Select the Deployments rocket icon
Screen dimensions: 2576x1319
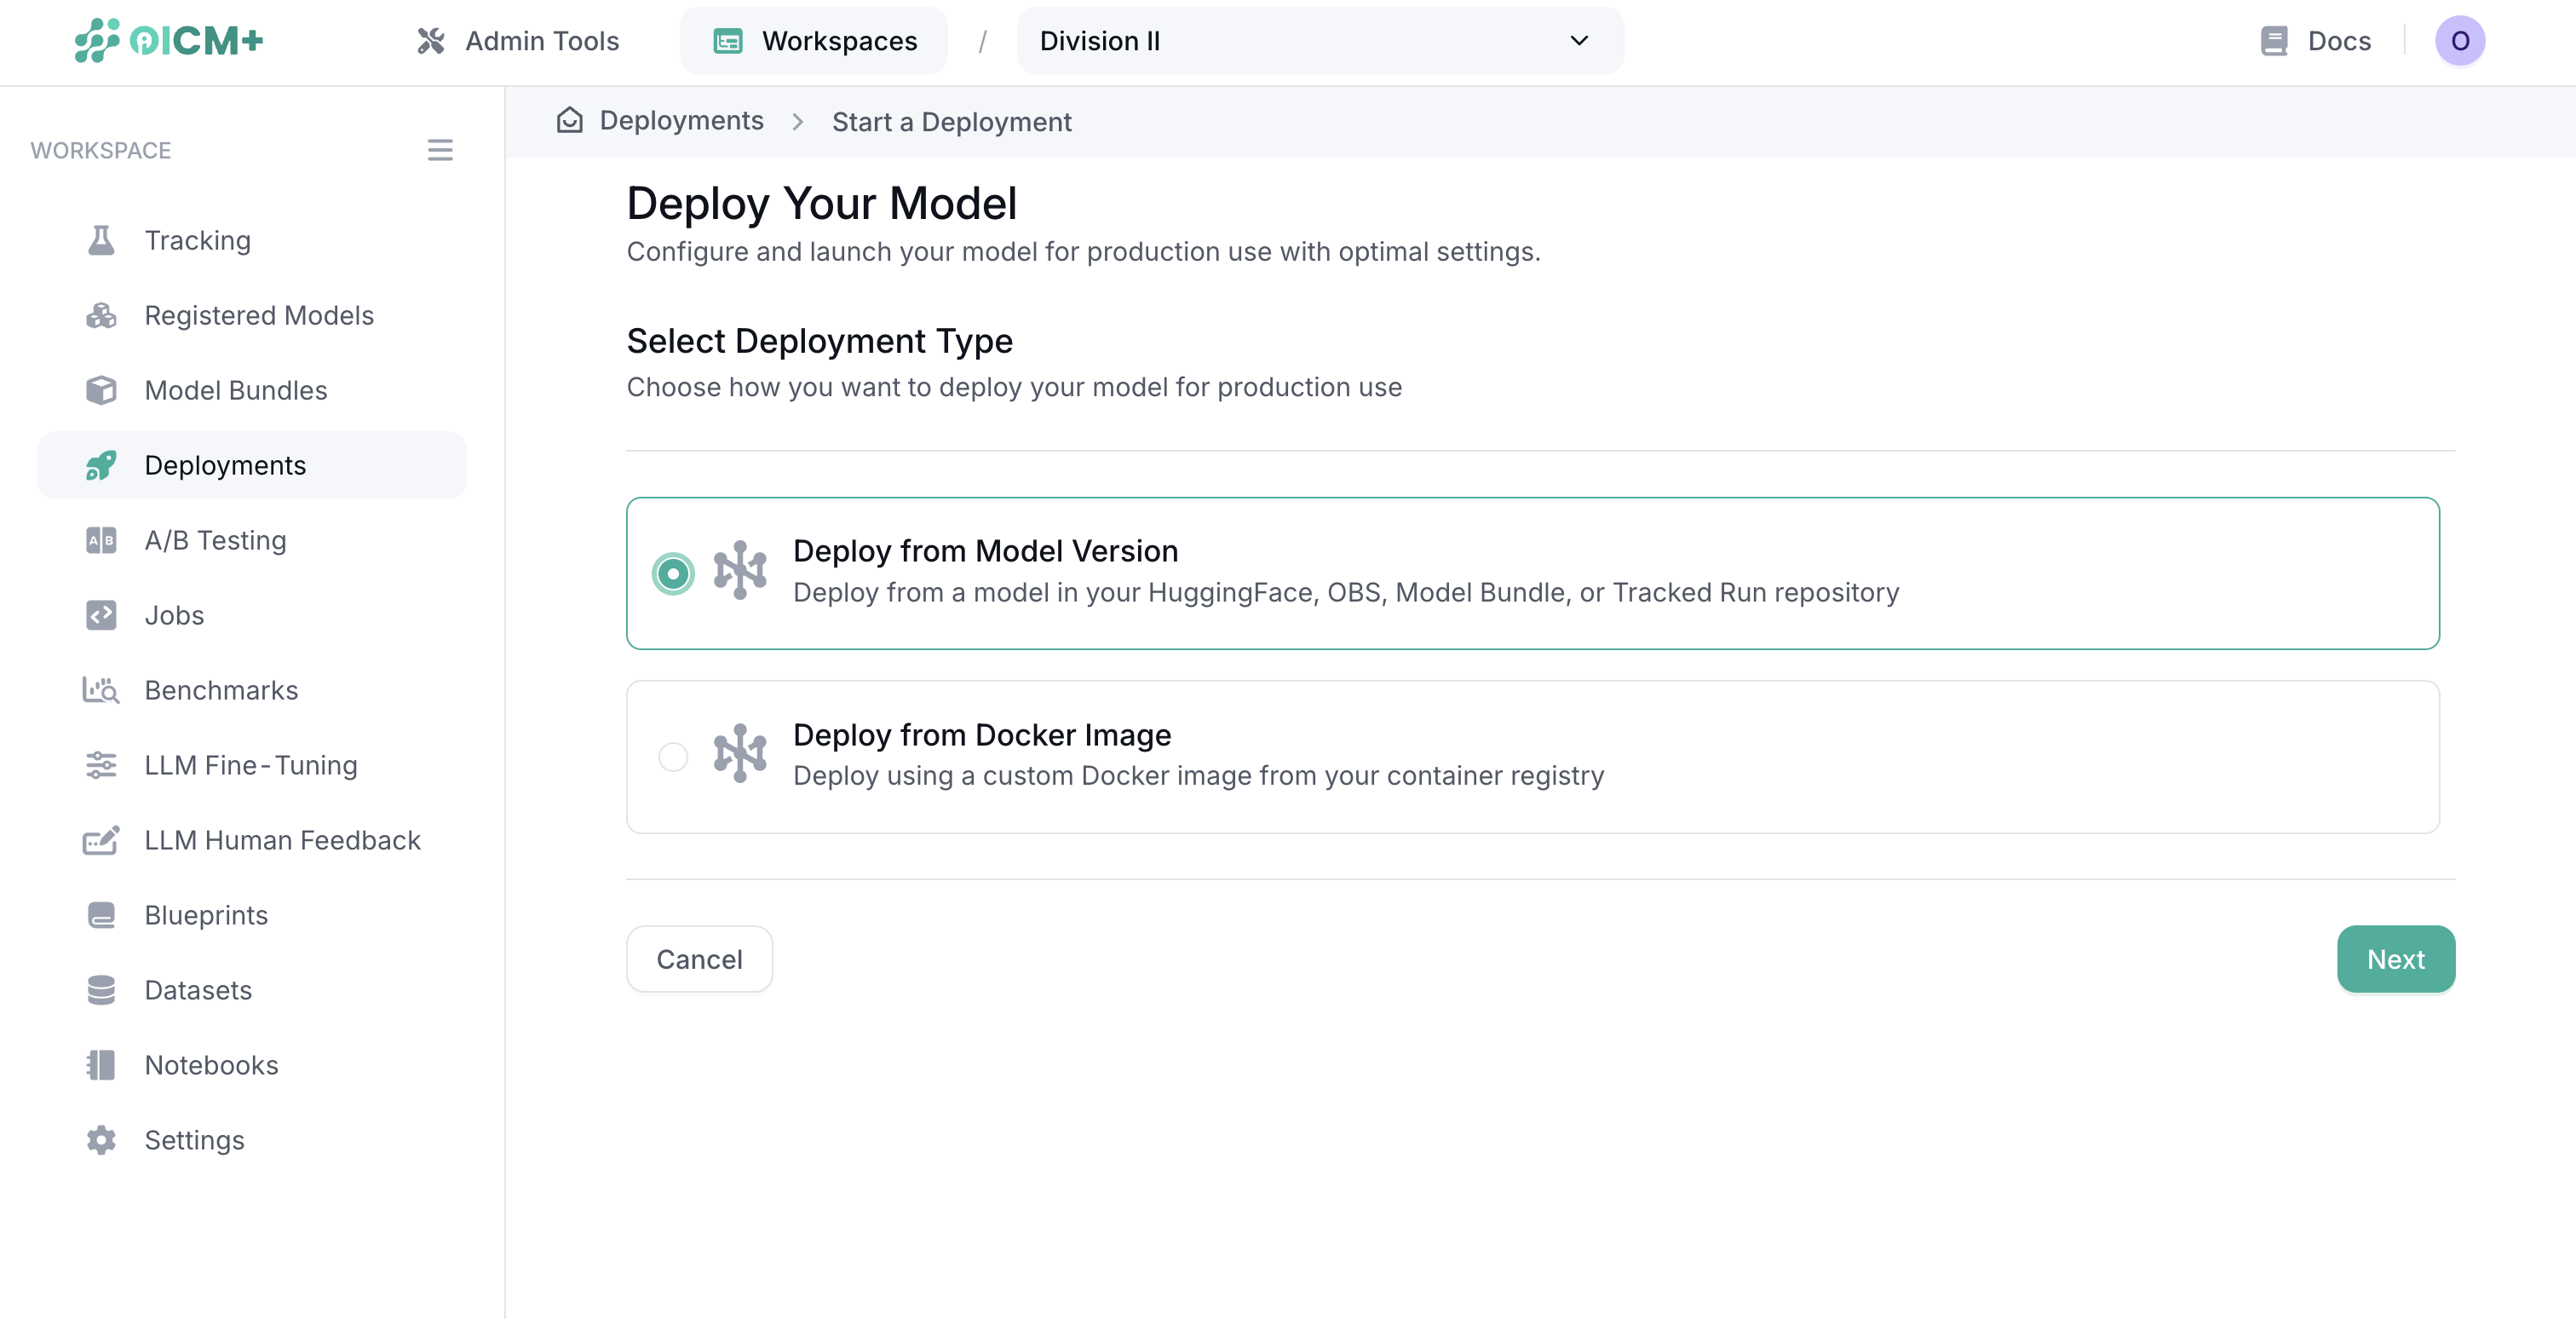(100, 465)
